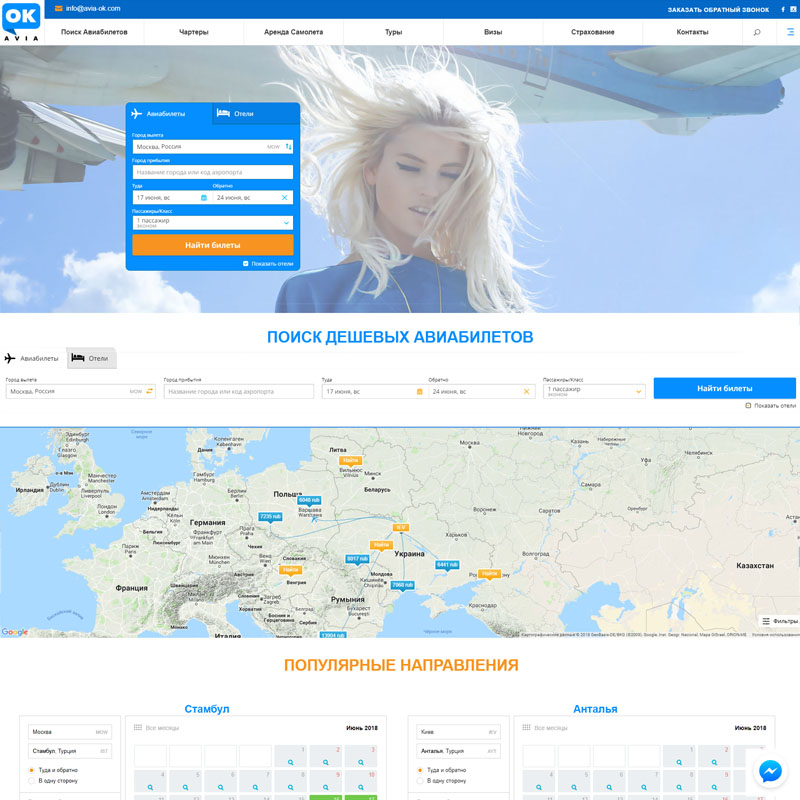Open Чартеры menu item
This screenshot has width=800, height=800.
194,32
